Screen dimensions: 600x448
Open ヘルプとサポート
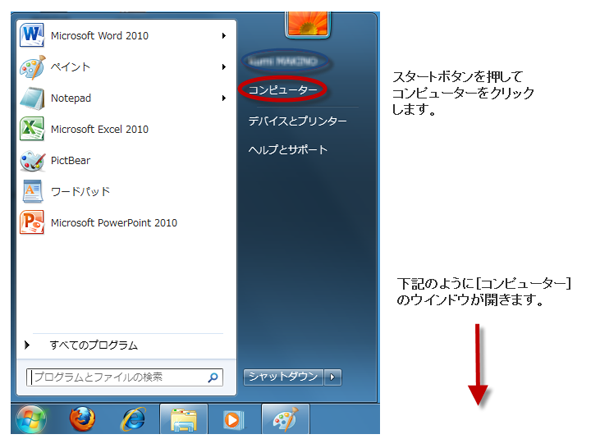(288, 150)
